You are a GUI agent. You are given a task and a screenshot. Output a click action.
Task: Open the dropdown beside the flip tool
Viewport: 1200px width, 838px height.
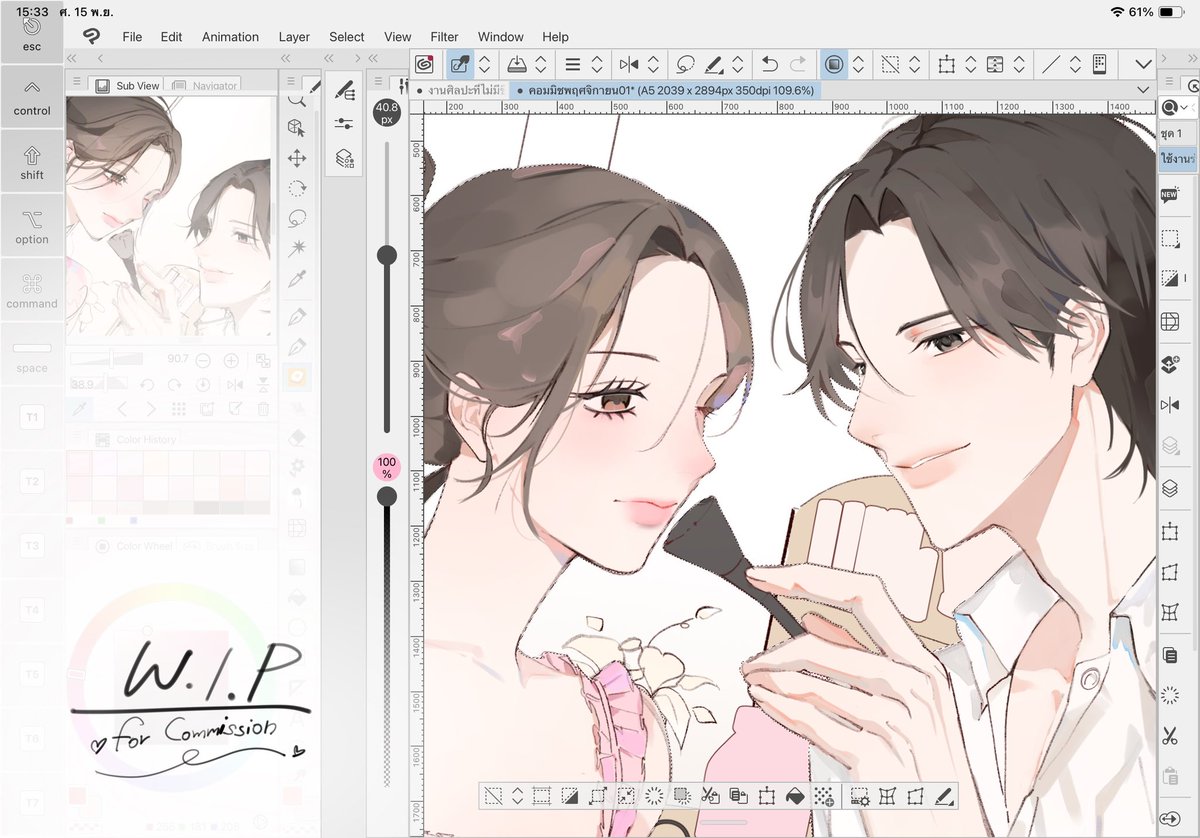point(653,64)
